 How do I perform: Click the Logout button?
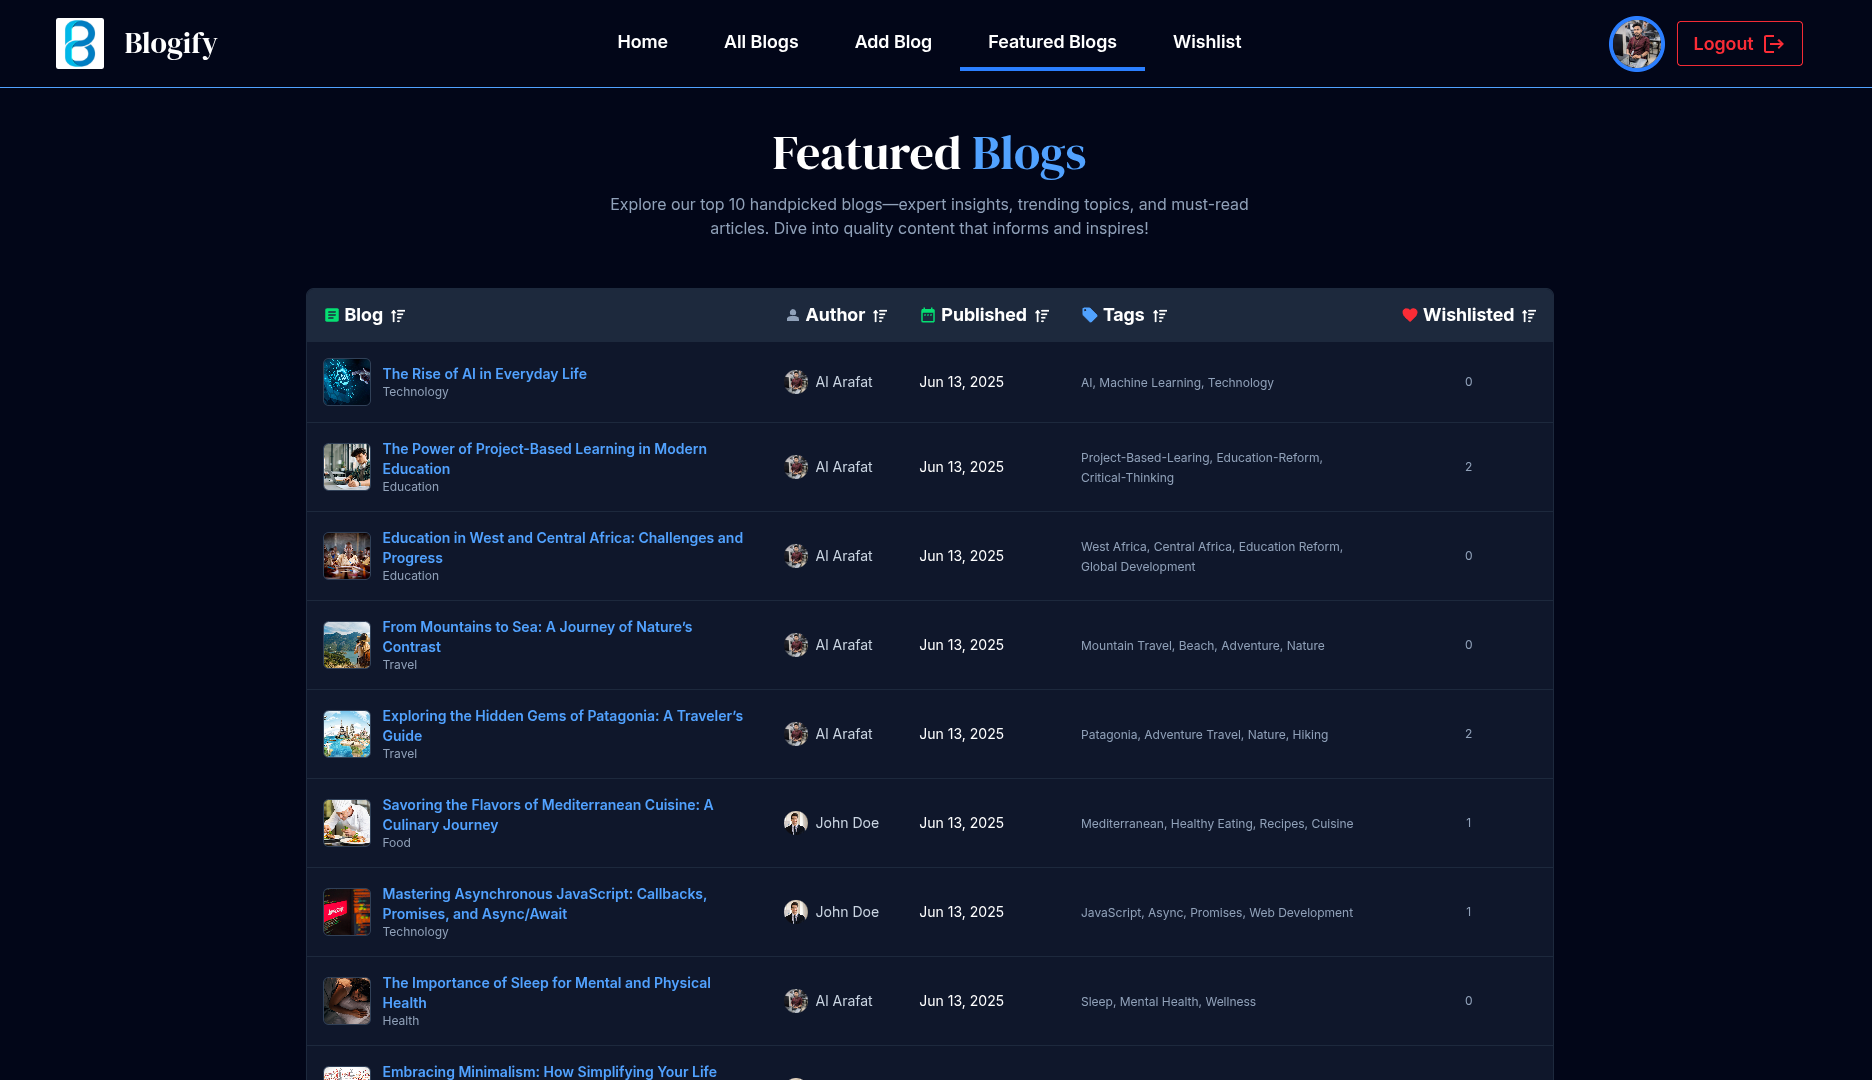click(x=1739, y=44)
